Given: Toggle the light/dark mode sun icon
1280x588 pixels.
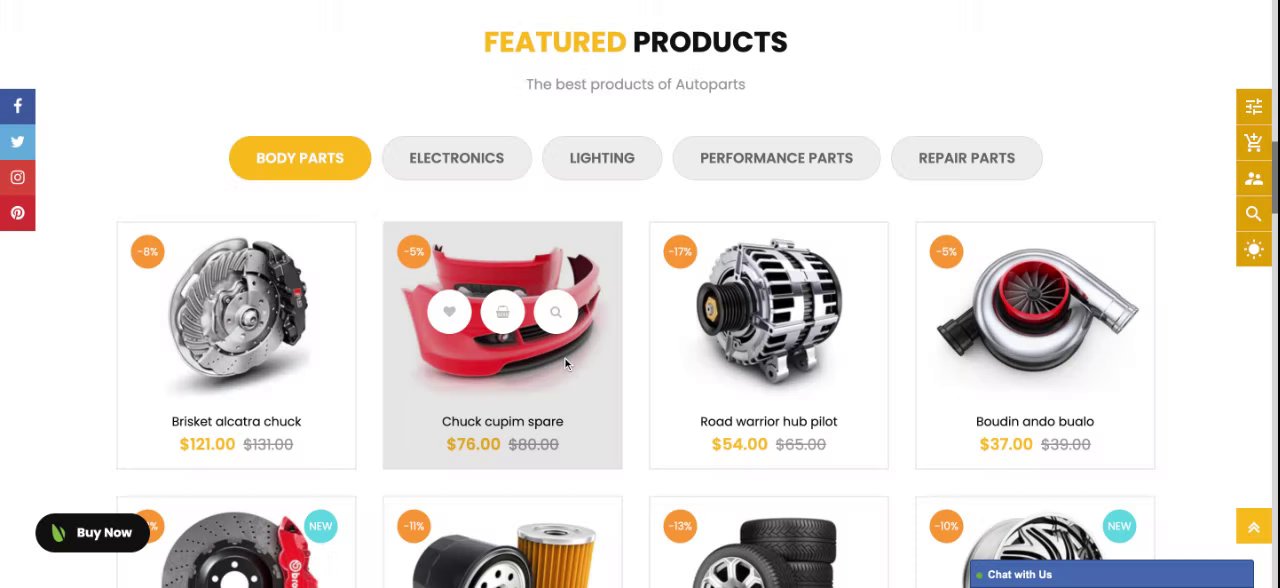Looking at the screenshot, I should point(1254,249).
